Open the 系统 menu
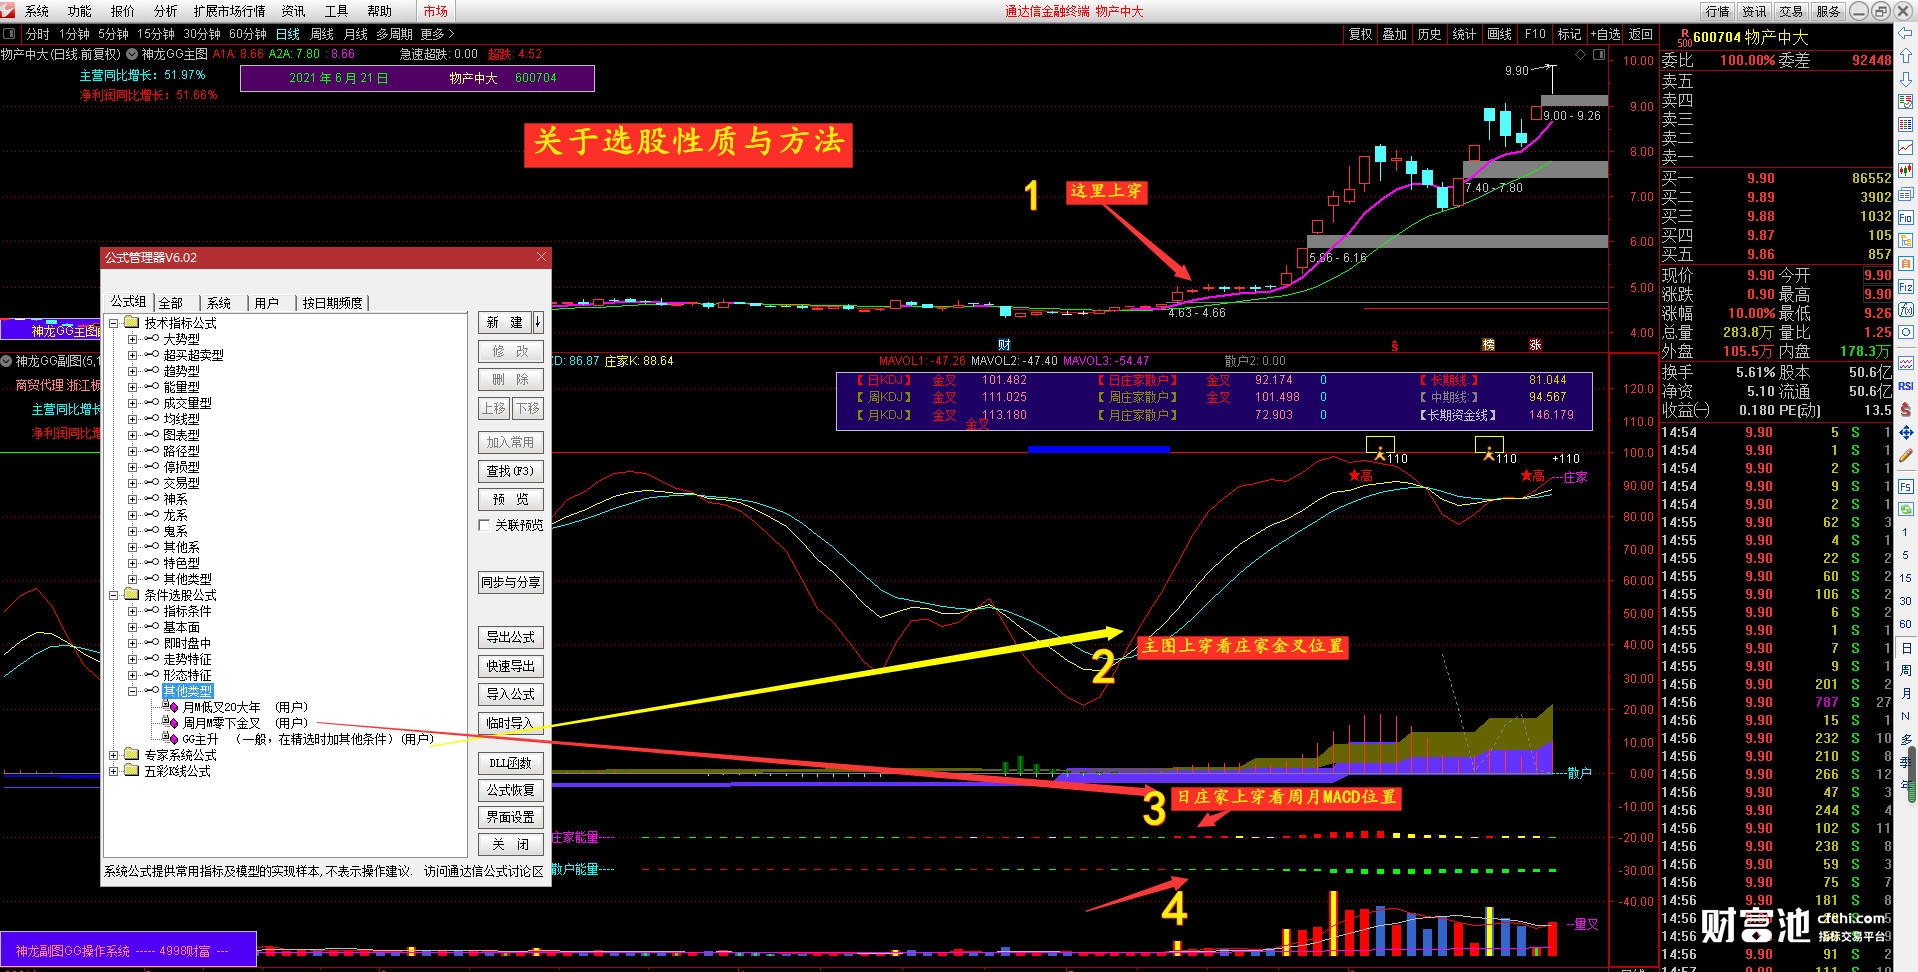This screenshot has width=1918, height=972. pos(37,11)
